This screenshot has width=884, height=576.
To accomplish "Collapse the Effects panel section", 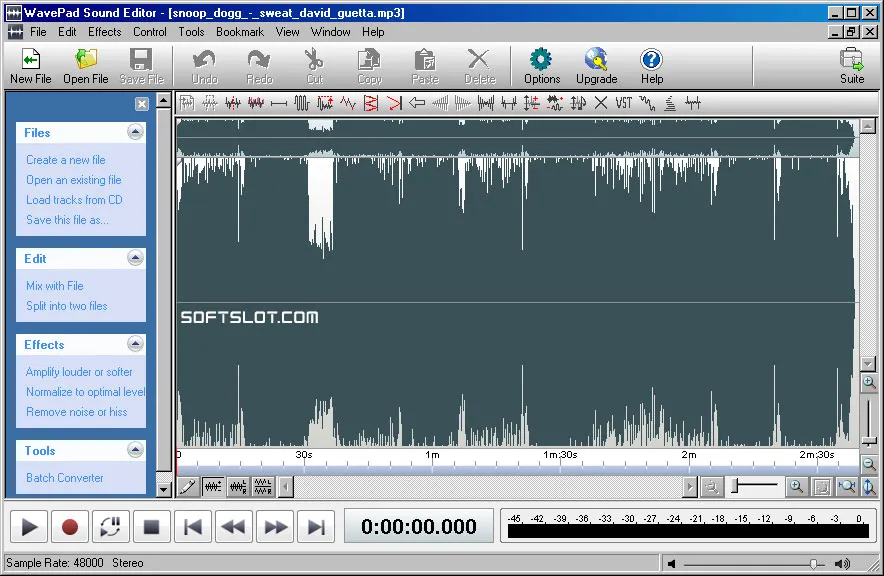I will (x=135, y=344).
